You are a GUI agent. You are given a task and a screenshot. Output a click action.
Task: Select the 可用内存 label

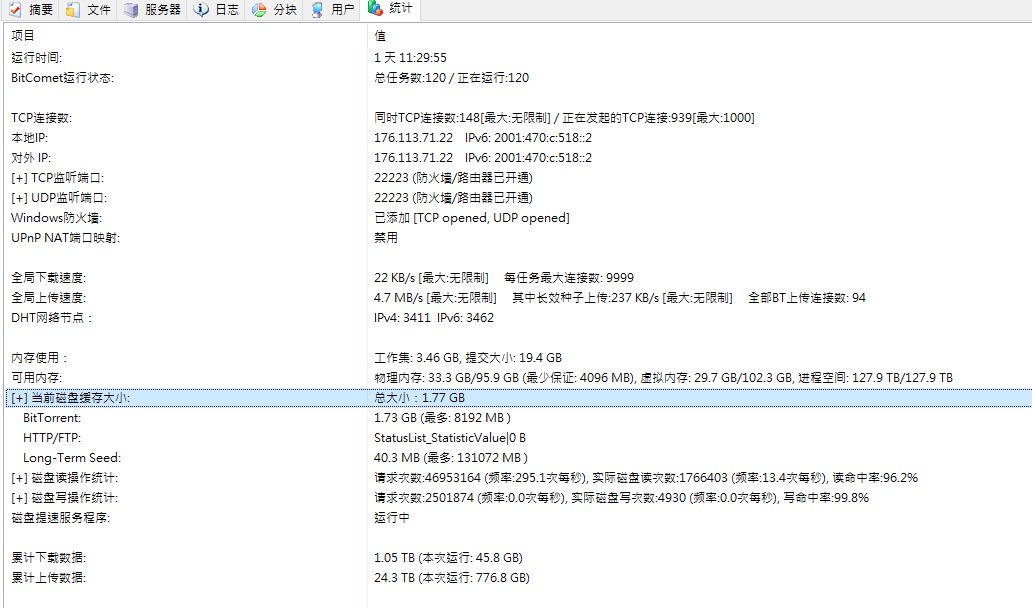click(37, 378)
